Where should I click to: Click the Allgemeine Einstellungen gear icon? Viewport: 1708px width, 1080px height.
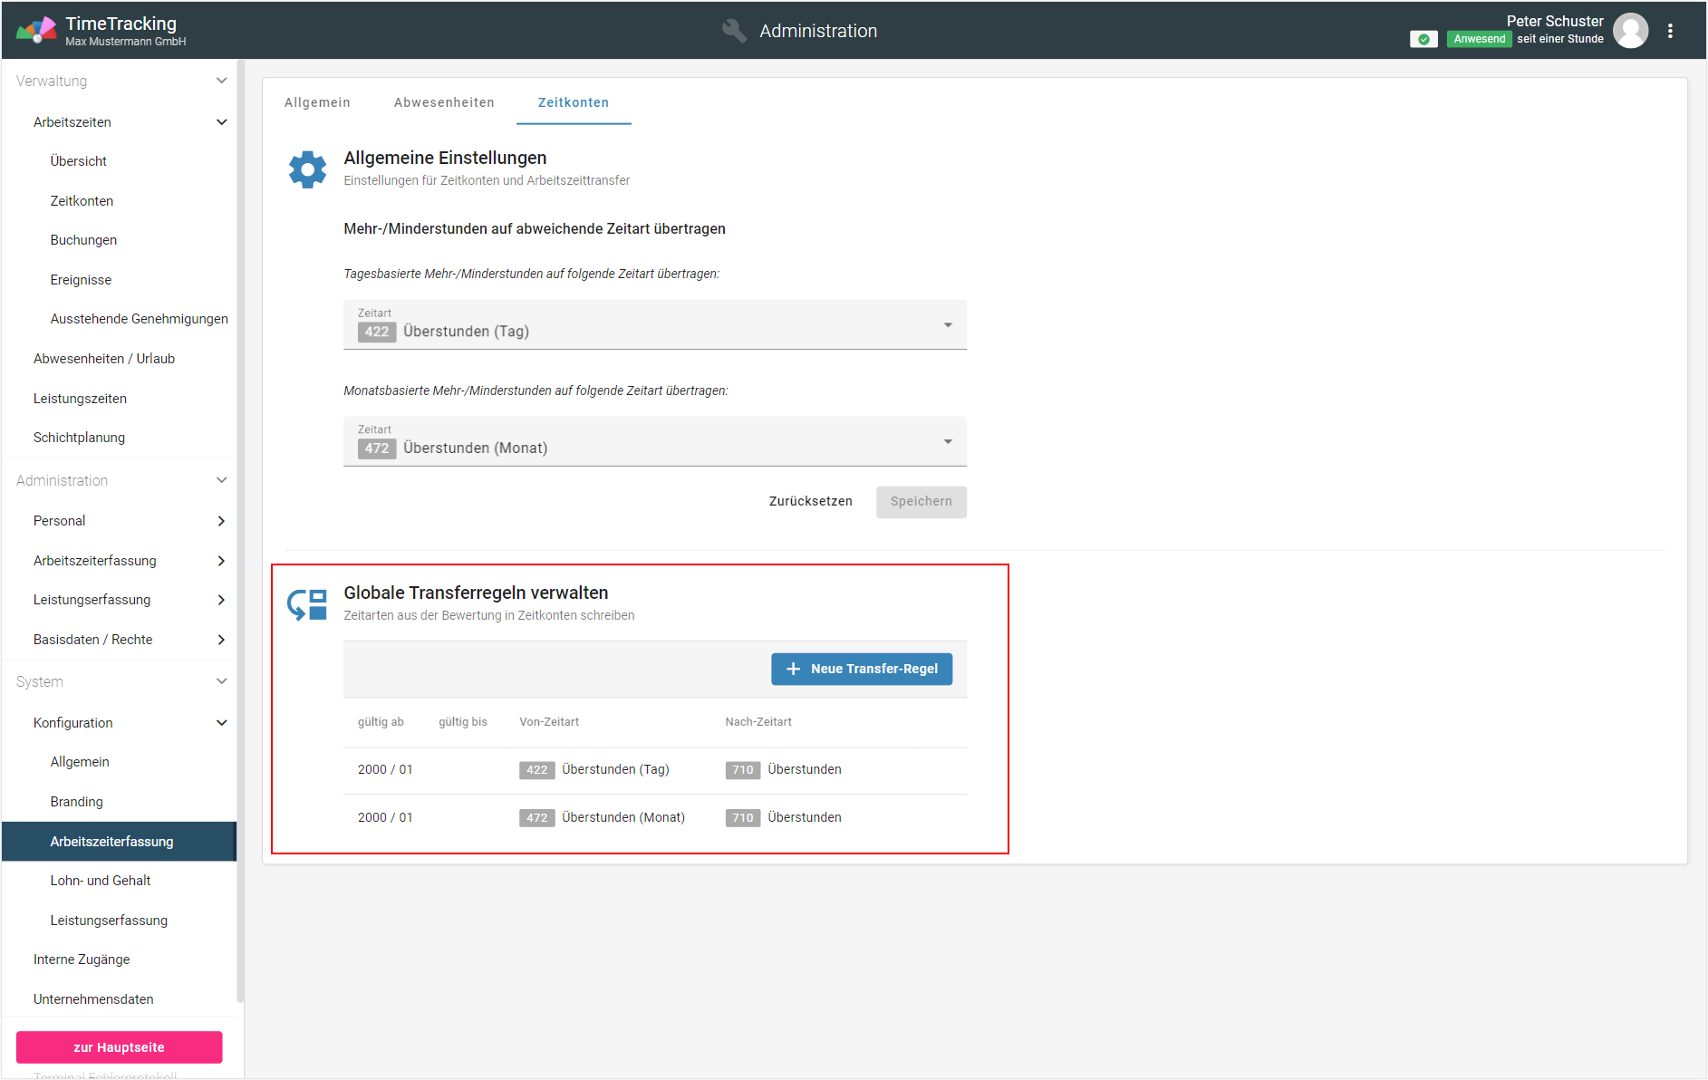coord(307,169)
